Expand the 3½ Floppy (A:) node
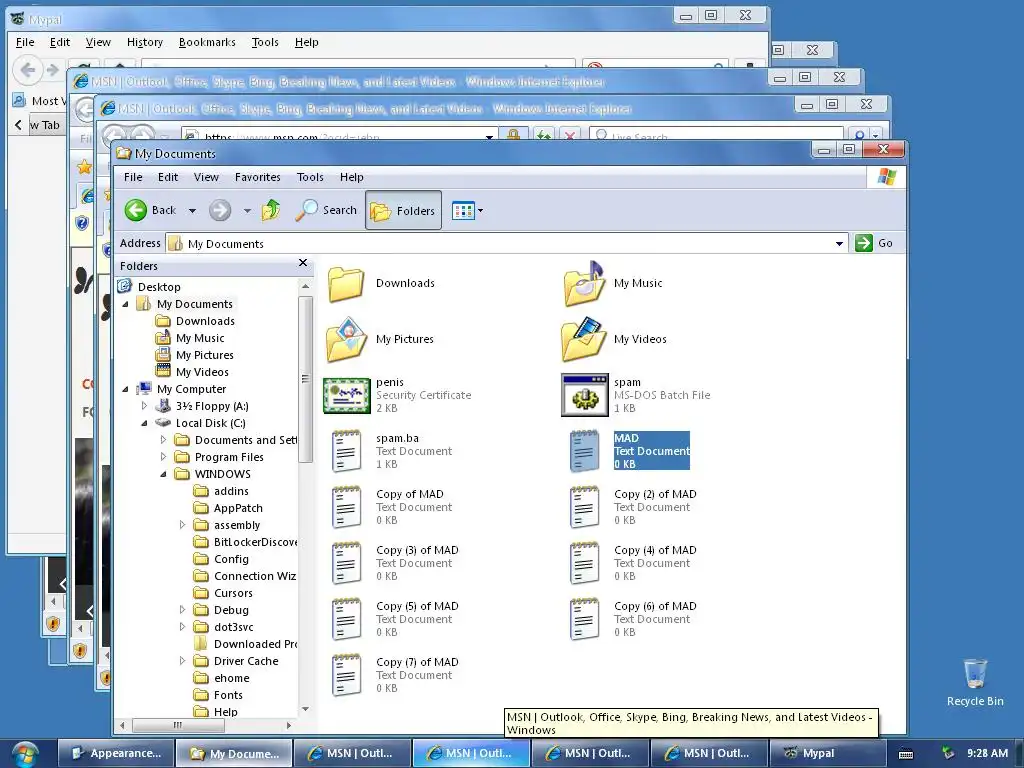 pos(144,406)
